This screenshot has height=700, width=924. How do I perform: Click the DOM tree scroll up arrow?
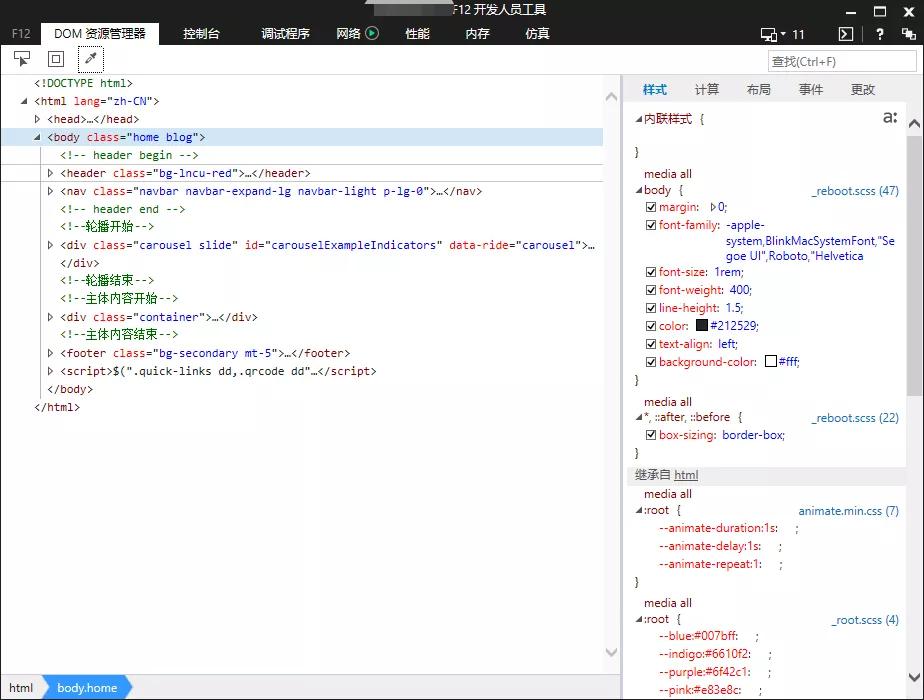(x=612, y=97)
